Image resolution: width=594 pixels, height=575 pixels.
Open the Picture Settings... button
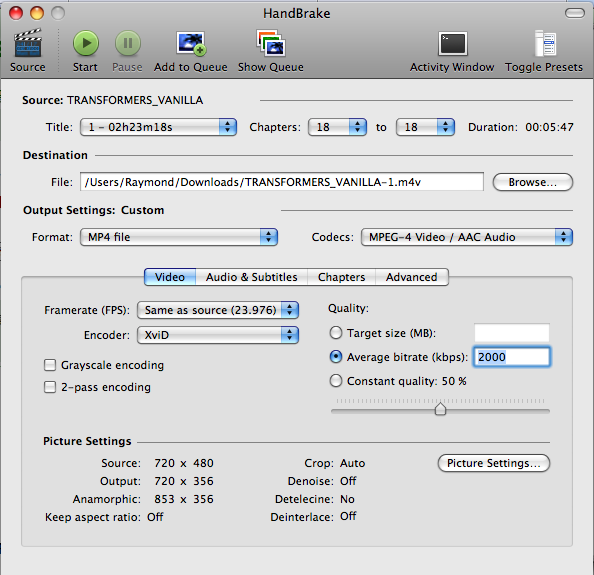[494, 463]
